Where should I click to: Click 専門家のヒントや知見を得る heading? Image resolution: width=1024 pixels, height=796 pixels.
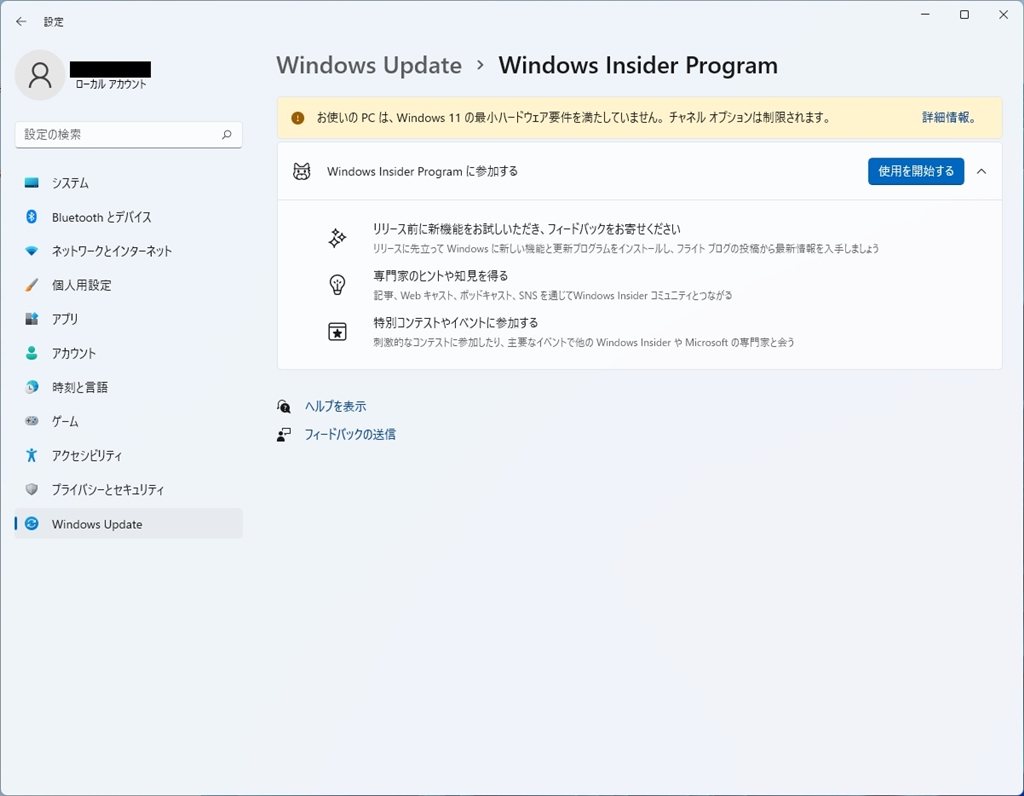441,276
